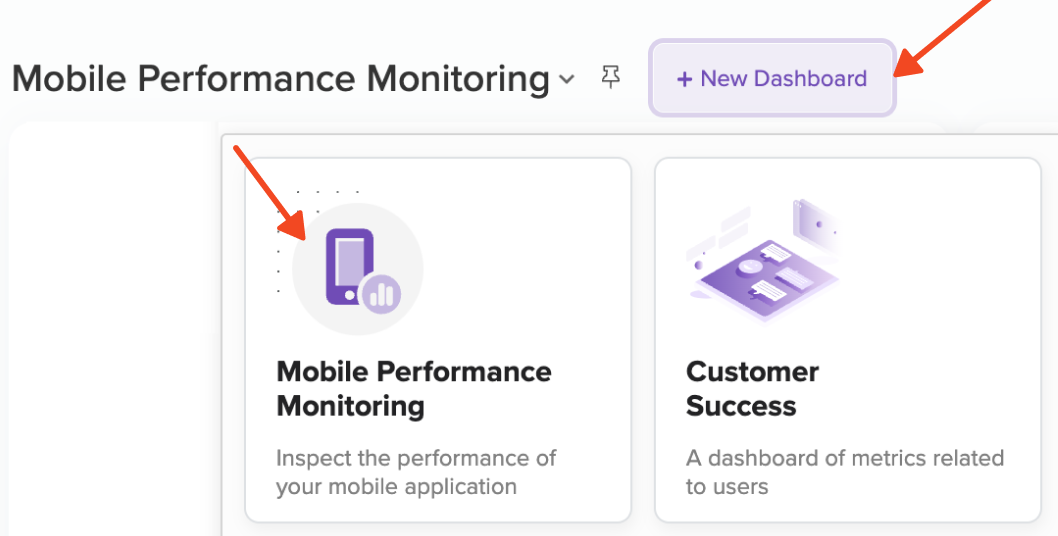Click the 'A dashboard of metrics' description

[x=845, y=472]
